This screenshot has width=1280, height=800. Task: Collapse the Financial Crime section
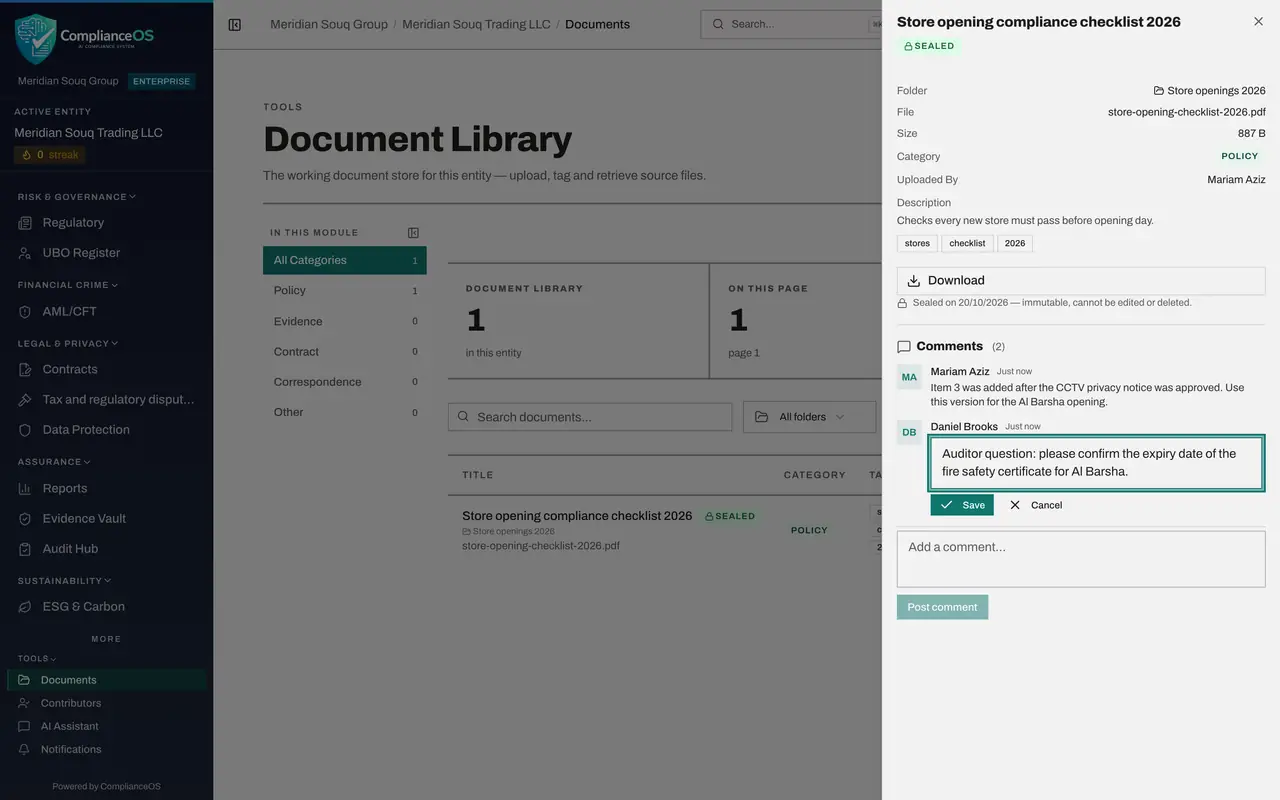(x=68, y=285)
